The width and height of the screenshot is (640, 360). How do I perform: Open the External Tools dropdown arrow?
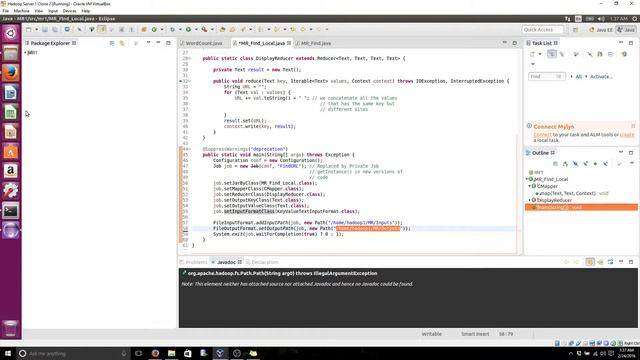tap(212, 29)
